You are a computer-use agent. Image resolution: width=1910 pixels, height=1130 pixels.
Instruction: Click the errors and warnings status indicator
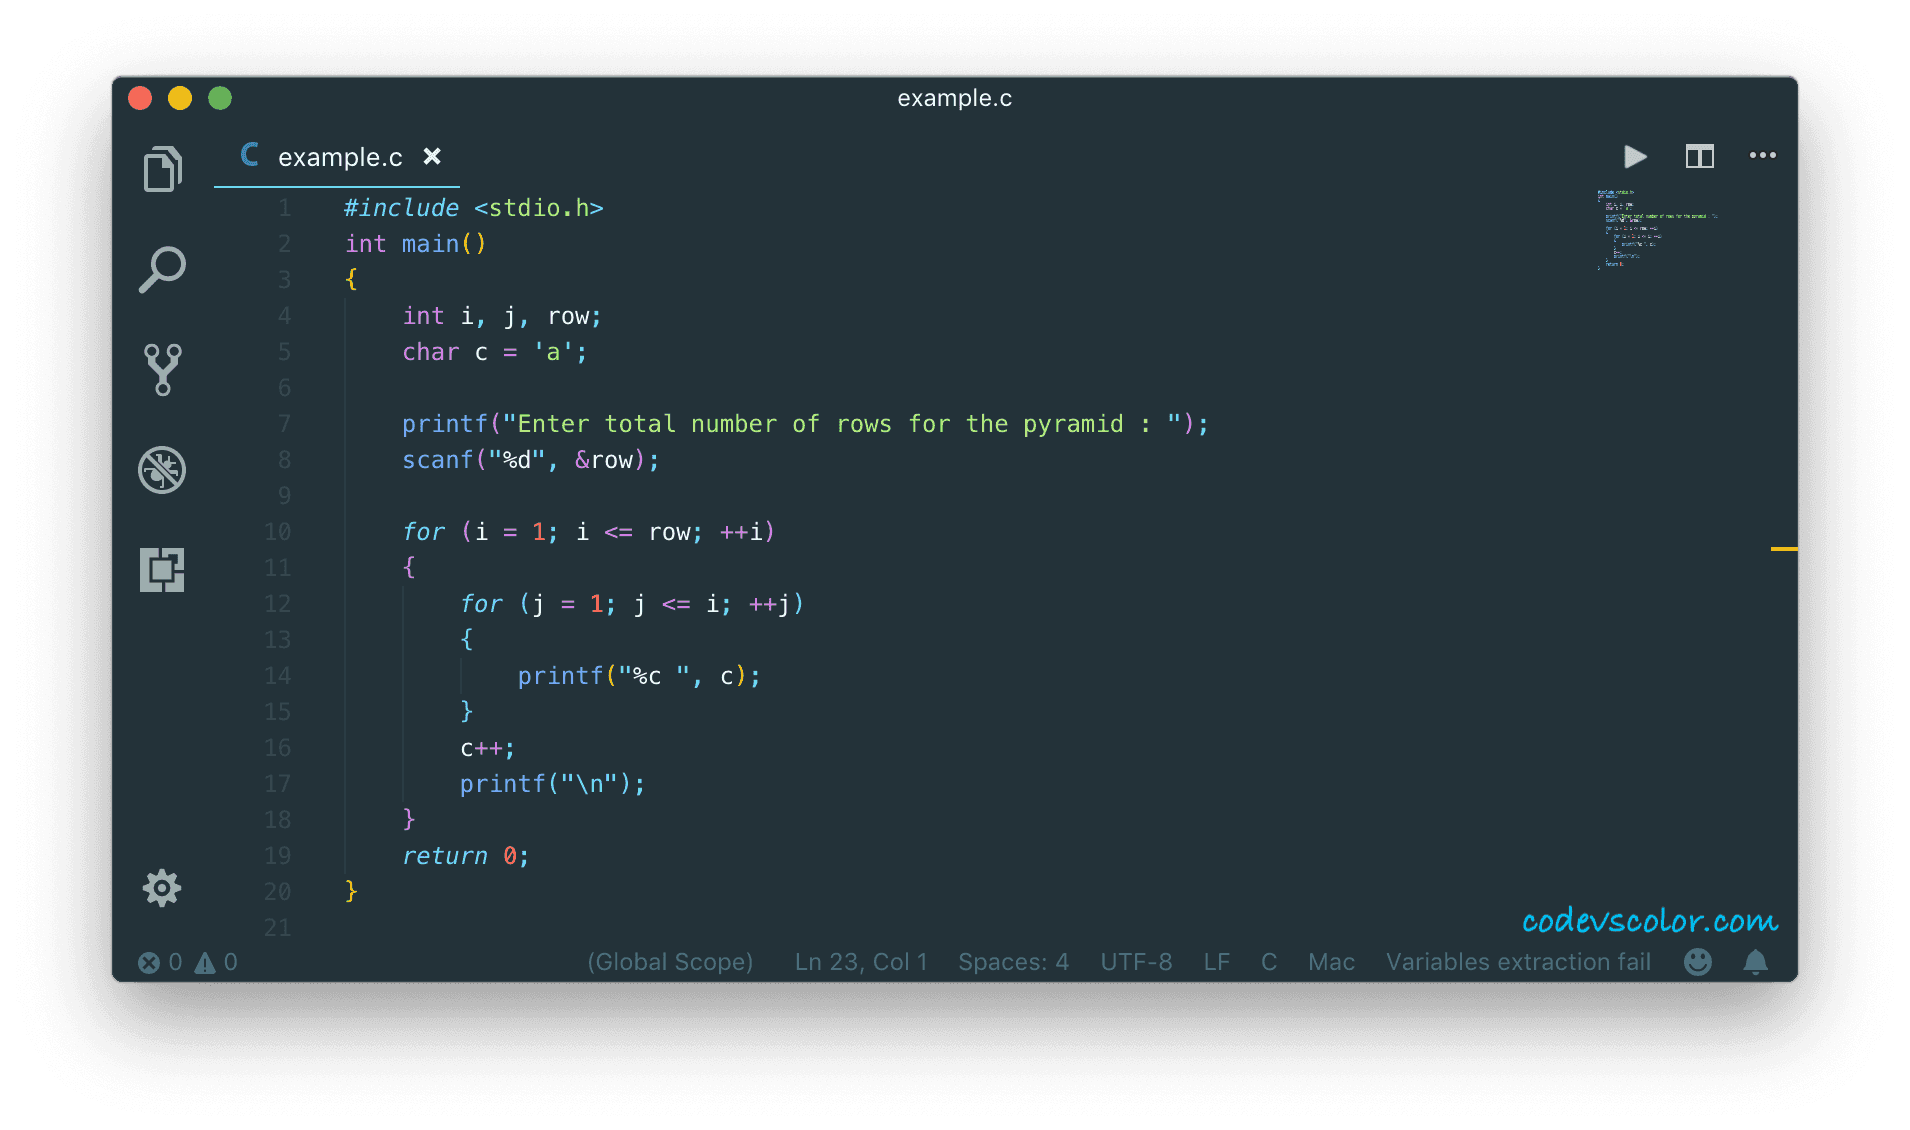pos(188,962)
